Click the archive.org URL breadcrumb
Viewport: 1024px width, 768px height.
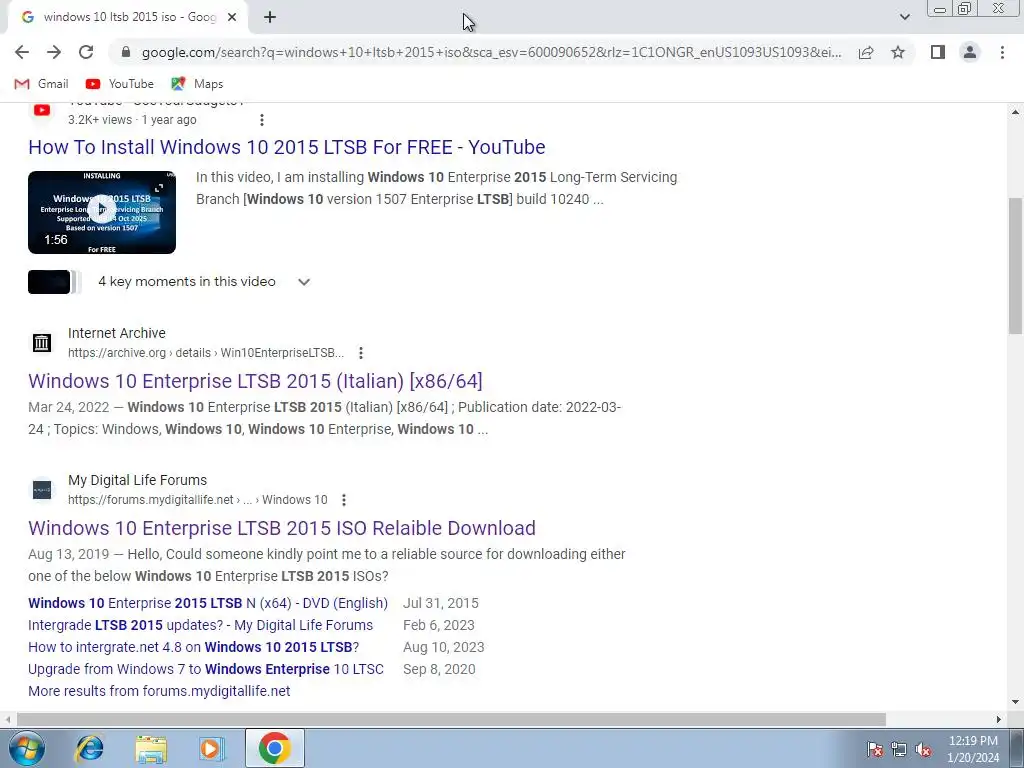(x=206, y=353)
